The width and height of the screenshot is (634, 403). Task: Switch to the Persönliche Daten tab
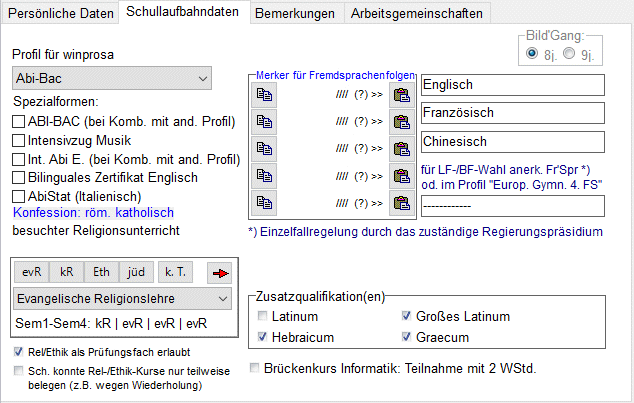(59, 13)
